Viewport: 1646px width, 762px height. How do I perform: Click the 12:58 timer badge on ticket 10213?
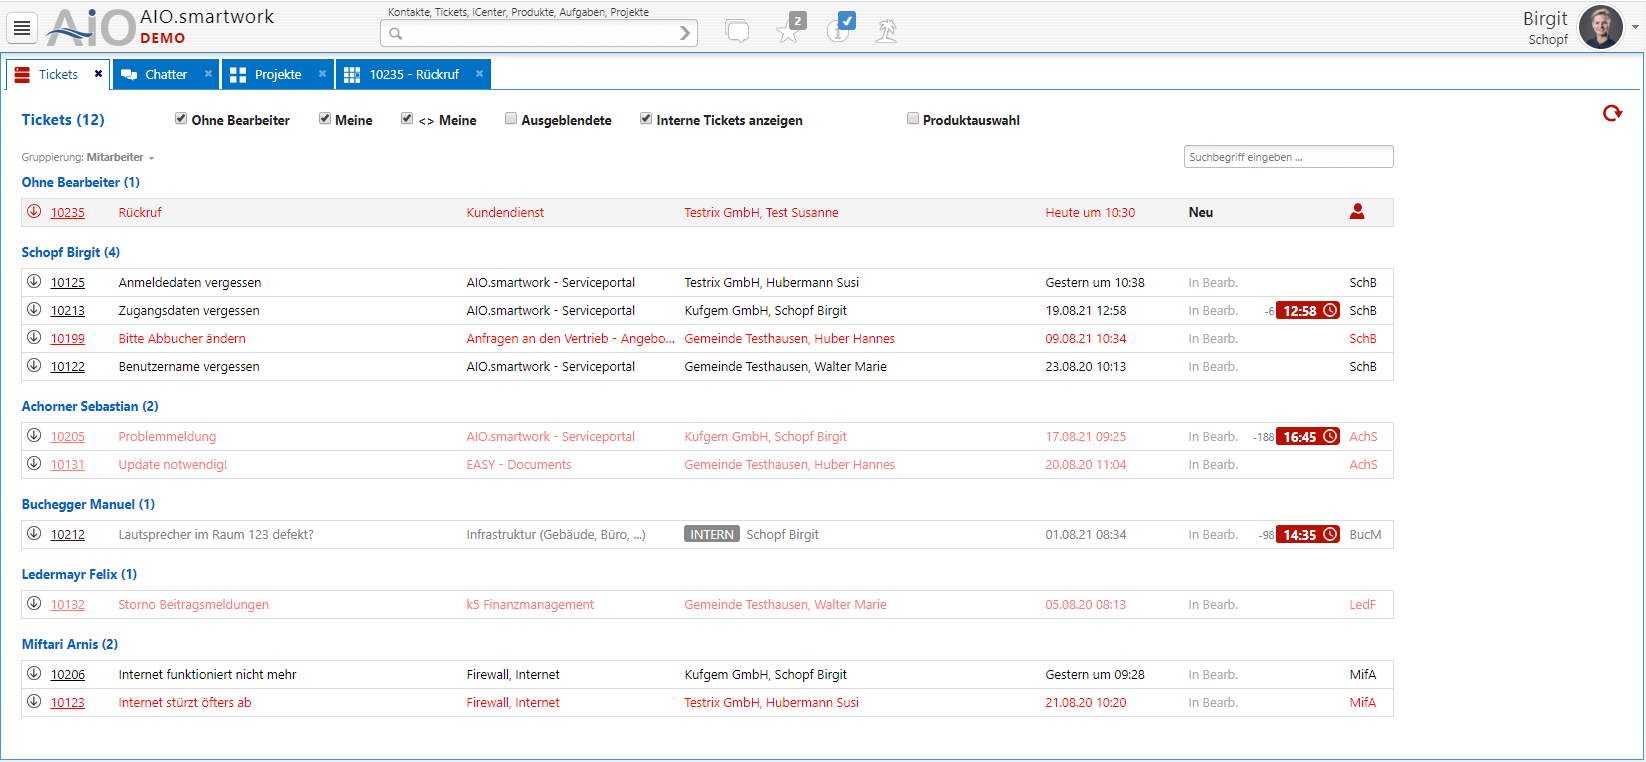click(x=1307, y=311)
